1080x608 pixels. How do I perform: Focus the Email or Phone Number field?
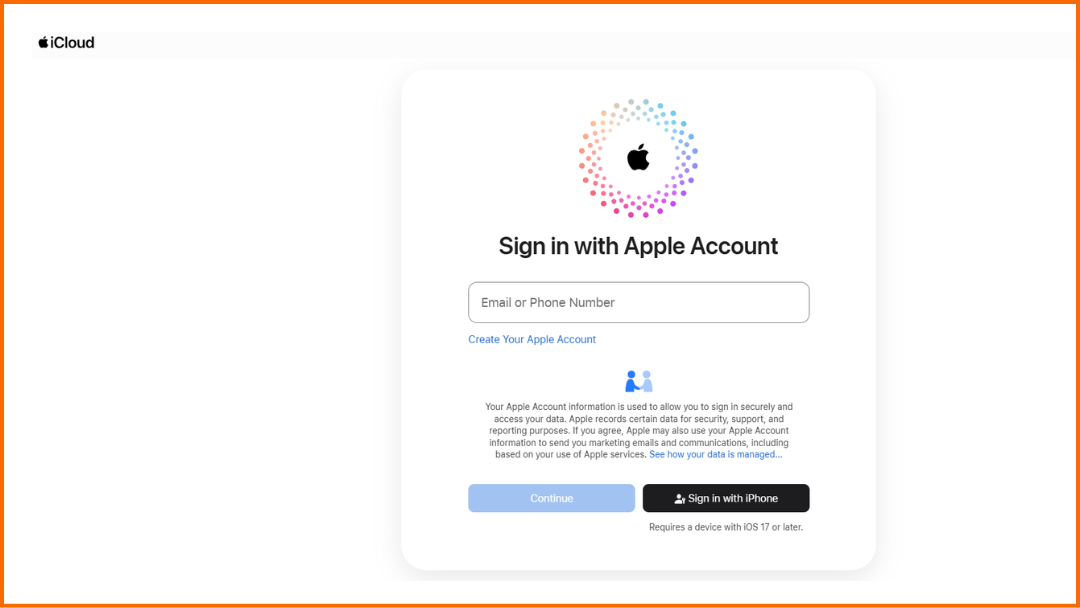tap(638, 302)
